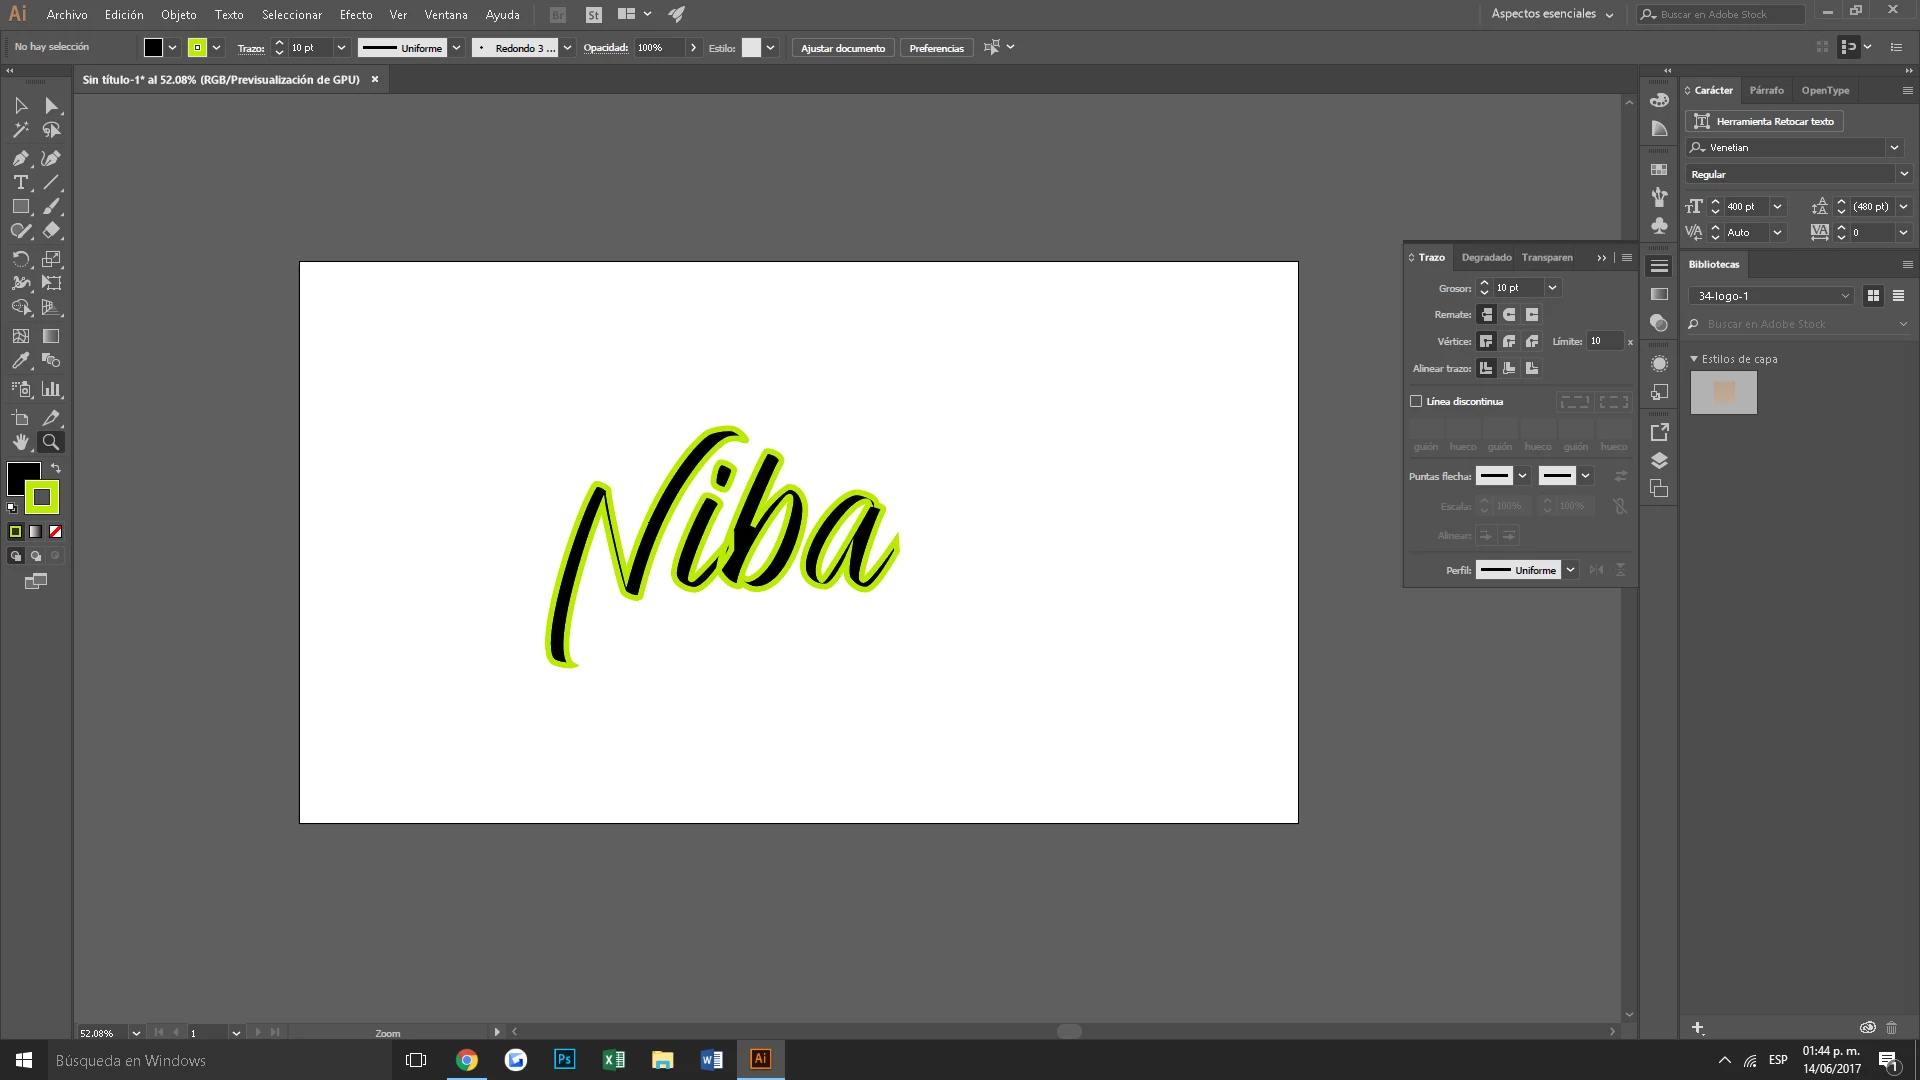This screenshot has width=1920, height=1080.
Task: Select the round cap Remate option
Action: 1509,314
